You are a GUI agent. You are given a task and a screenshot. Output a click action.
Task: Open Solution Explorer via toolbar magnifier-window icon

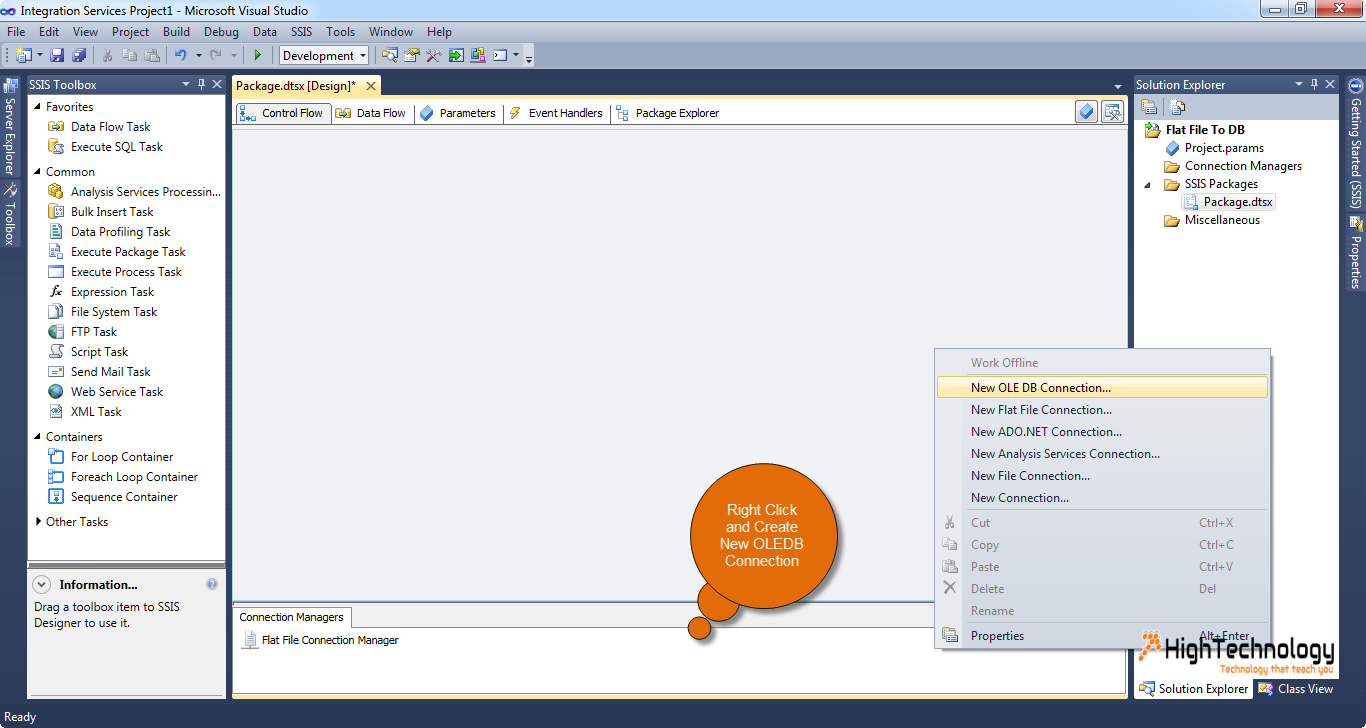tap(390, 56)
